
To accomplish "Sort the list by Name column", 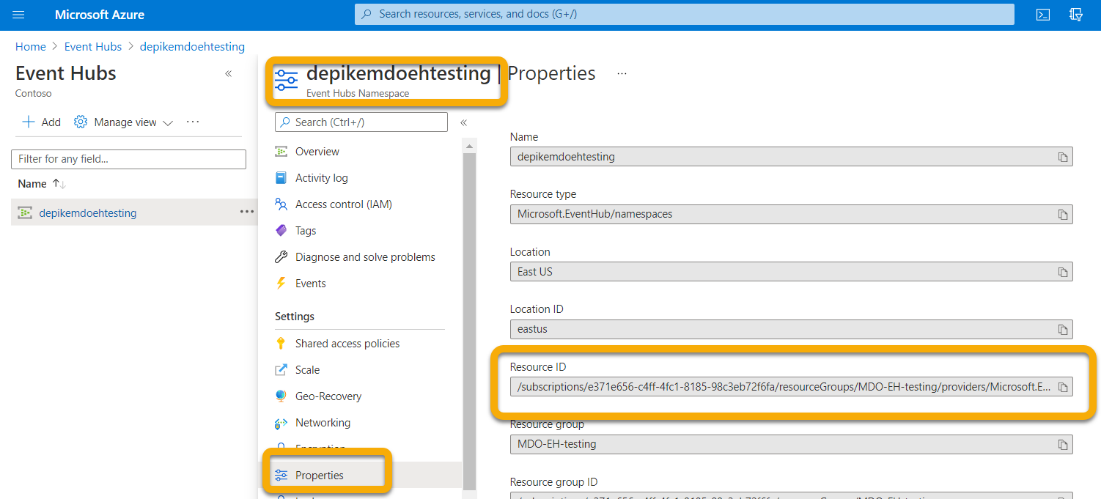I will [42, 184].
